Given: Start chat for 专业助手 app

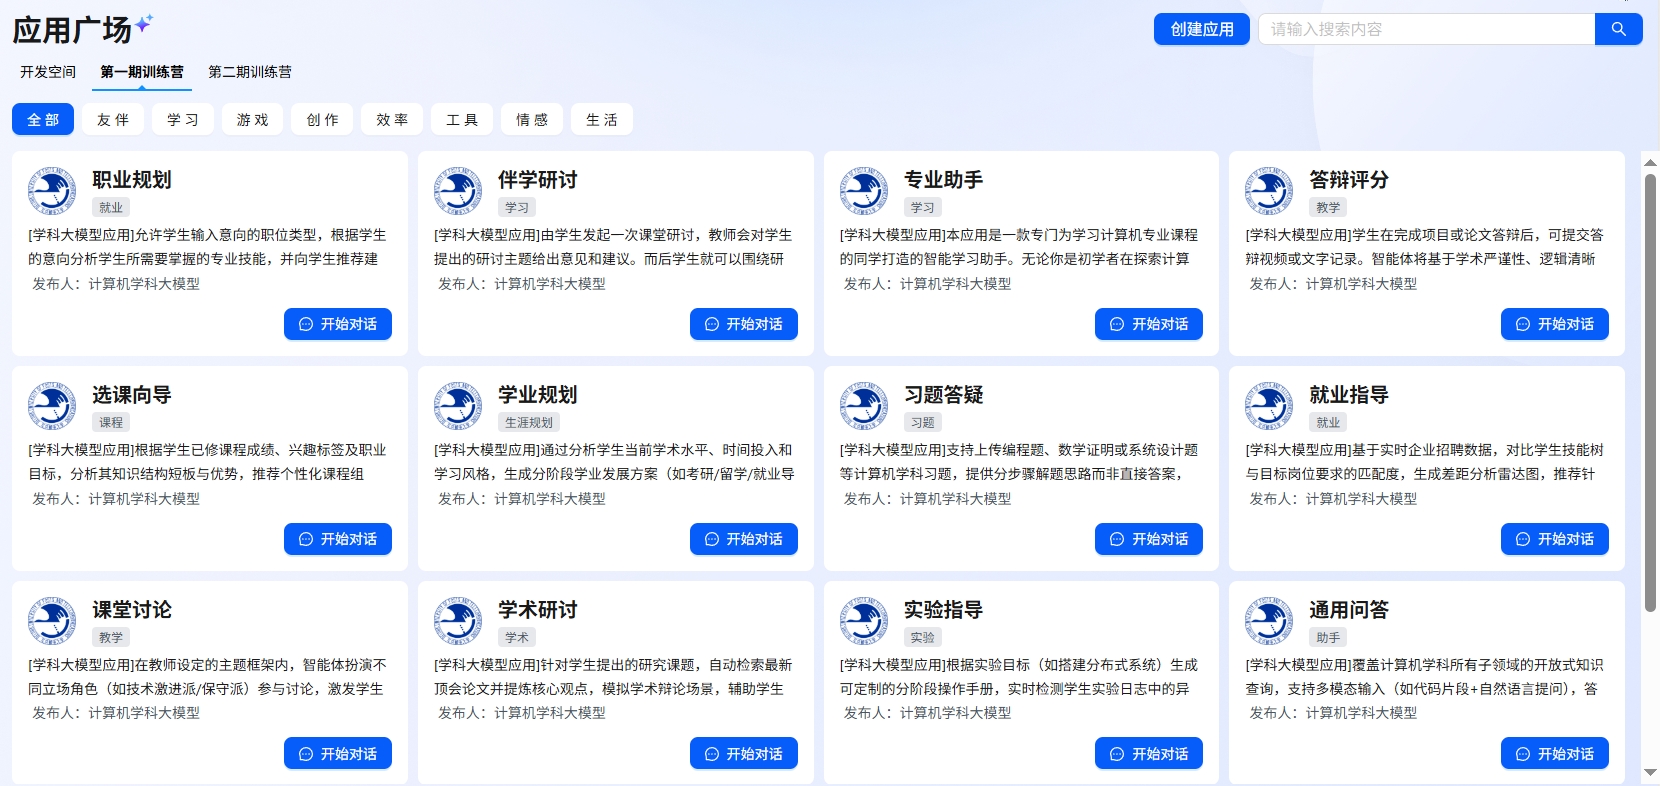Looking at the screenshot, I should tap(1149, 324).
